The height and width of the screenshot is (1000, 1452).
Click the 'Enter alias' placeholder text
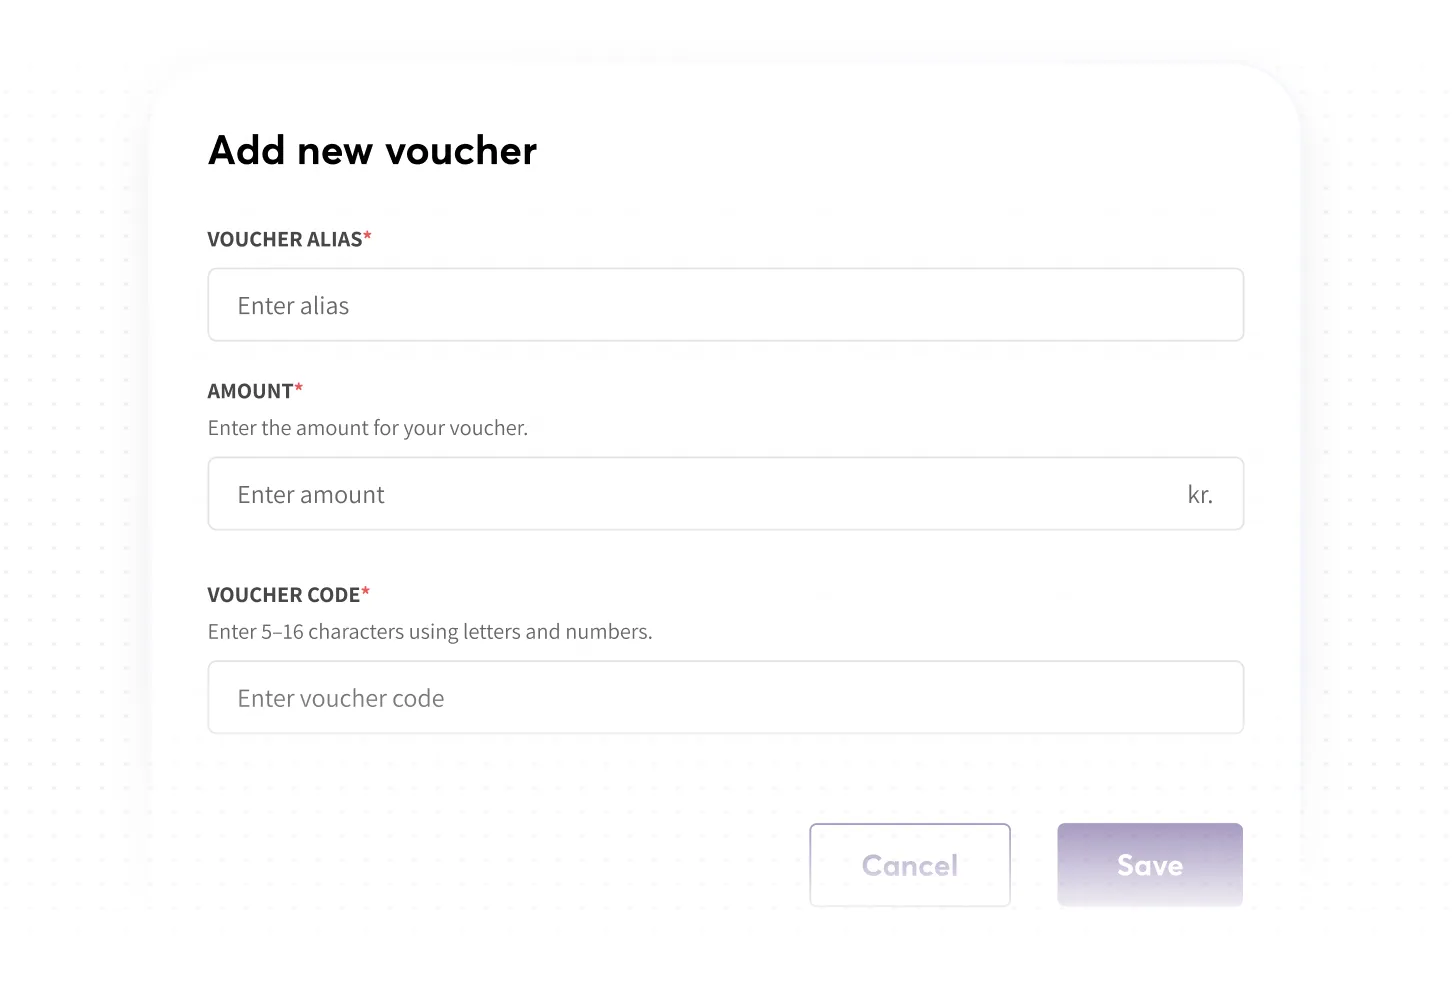tap(293, 306)
